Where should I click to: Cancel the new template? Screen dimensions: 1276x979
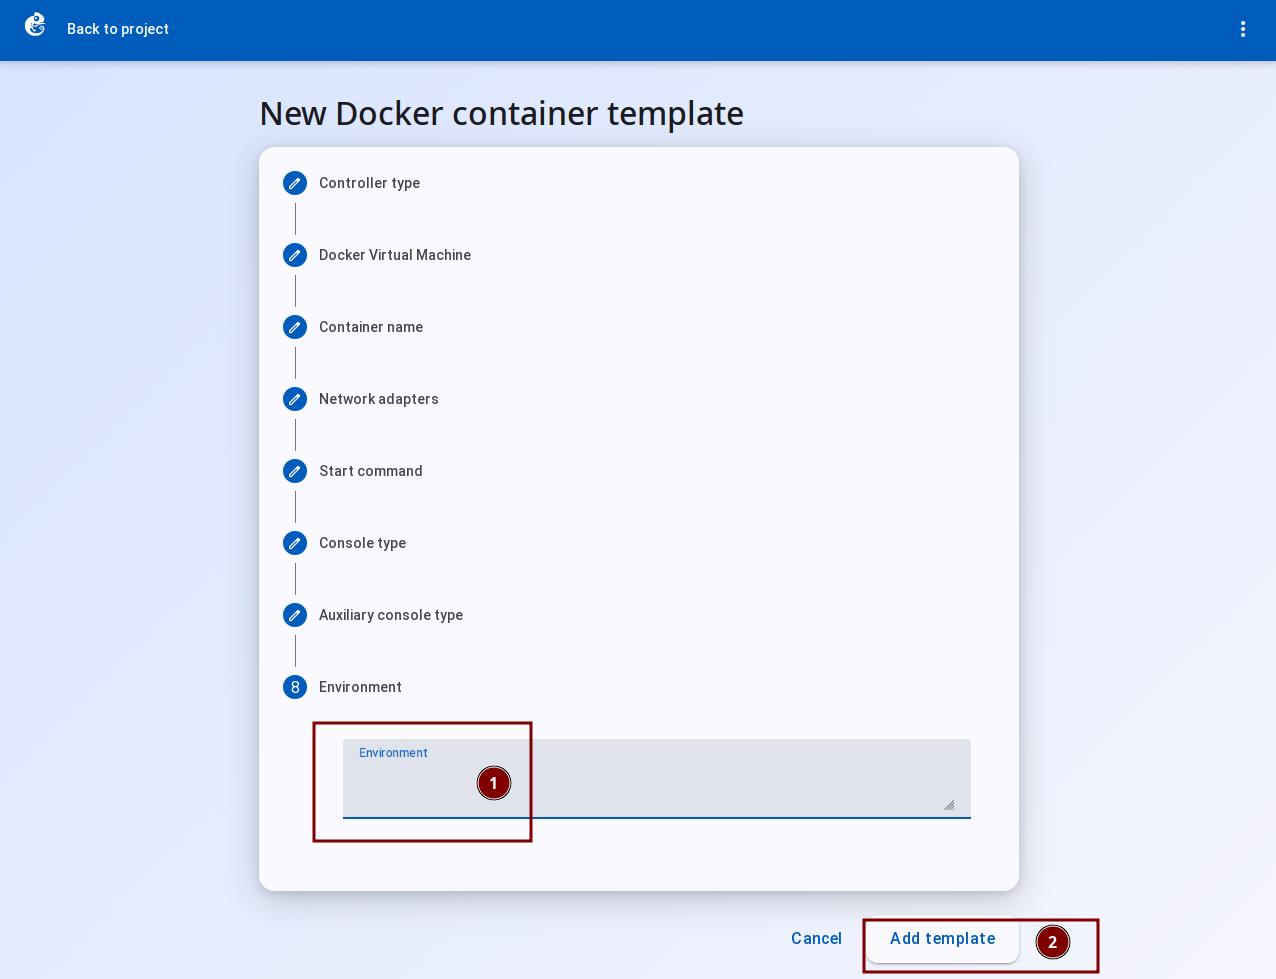click(x=816, y=938)
